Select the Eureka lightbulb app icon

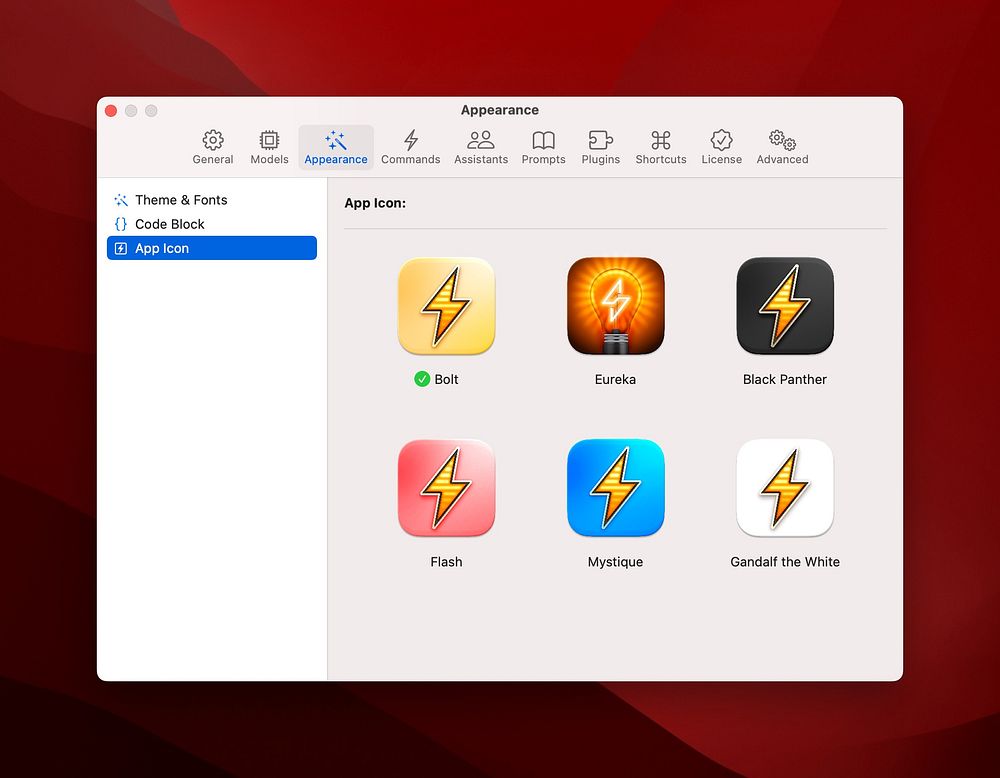[615, 306]
